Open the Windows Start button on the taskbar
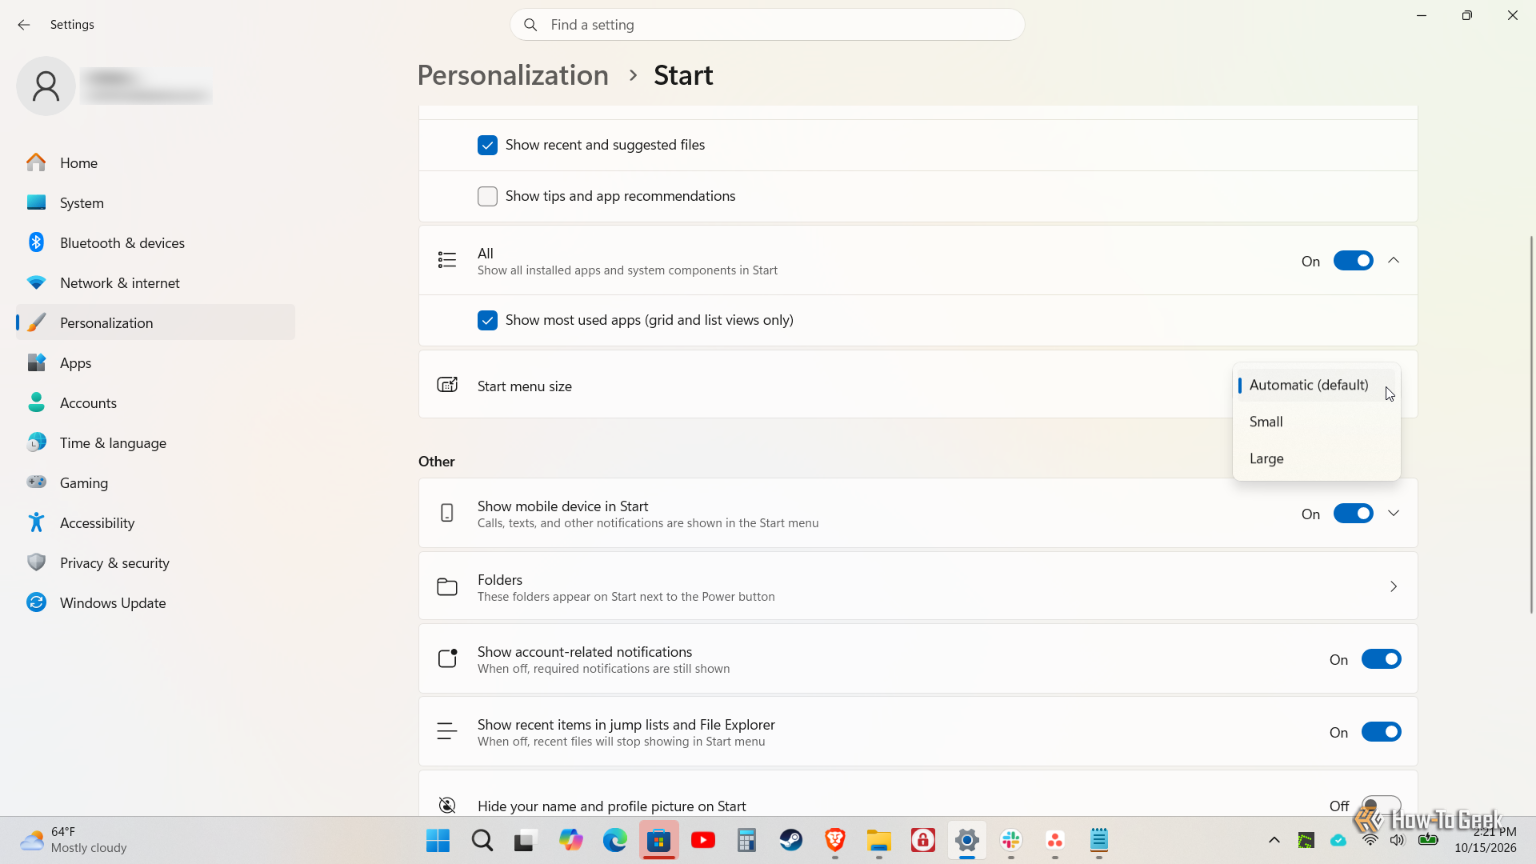This screenshot has height=864, width=1536. click(438, 841)
